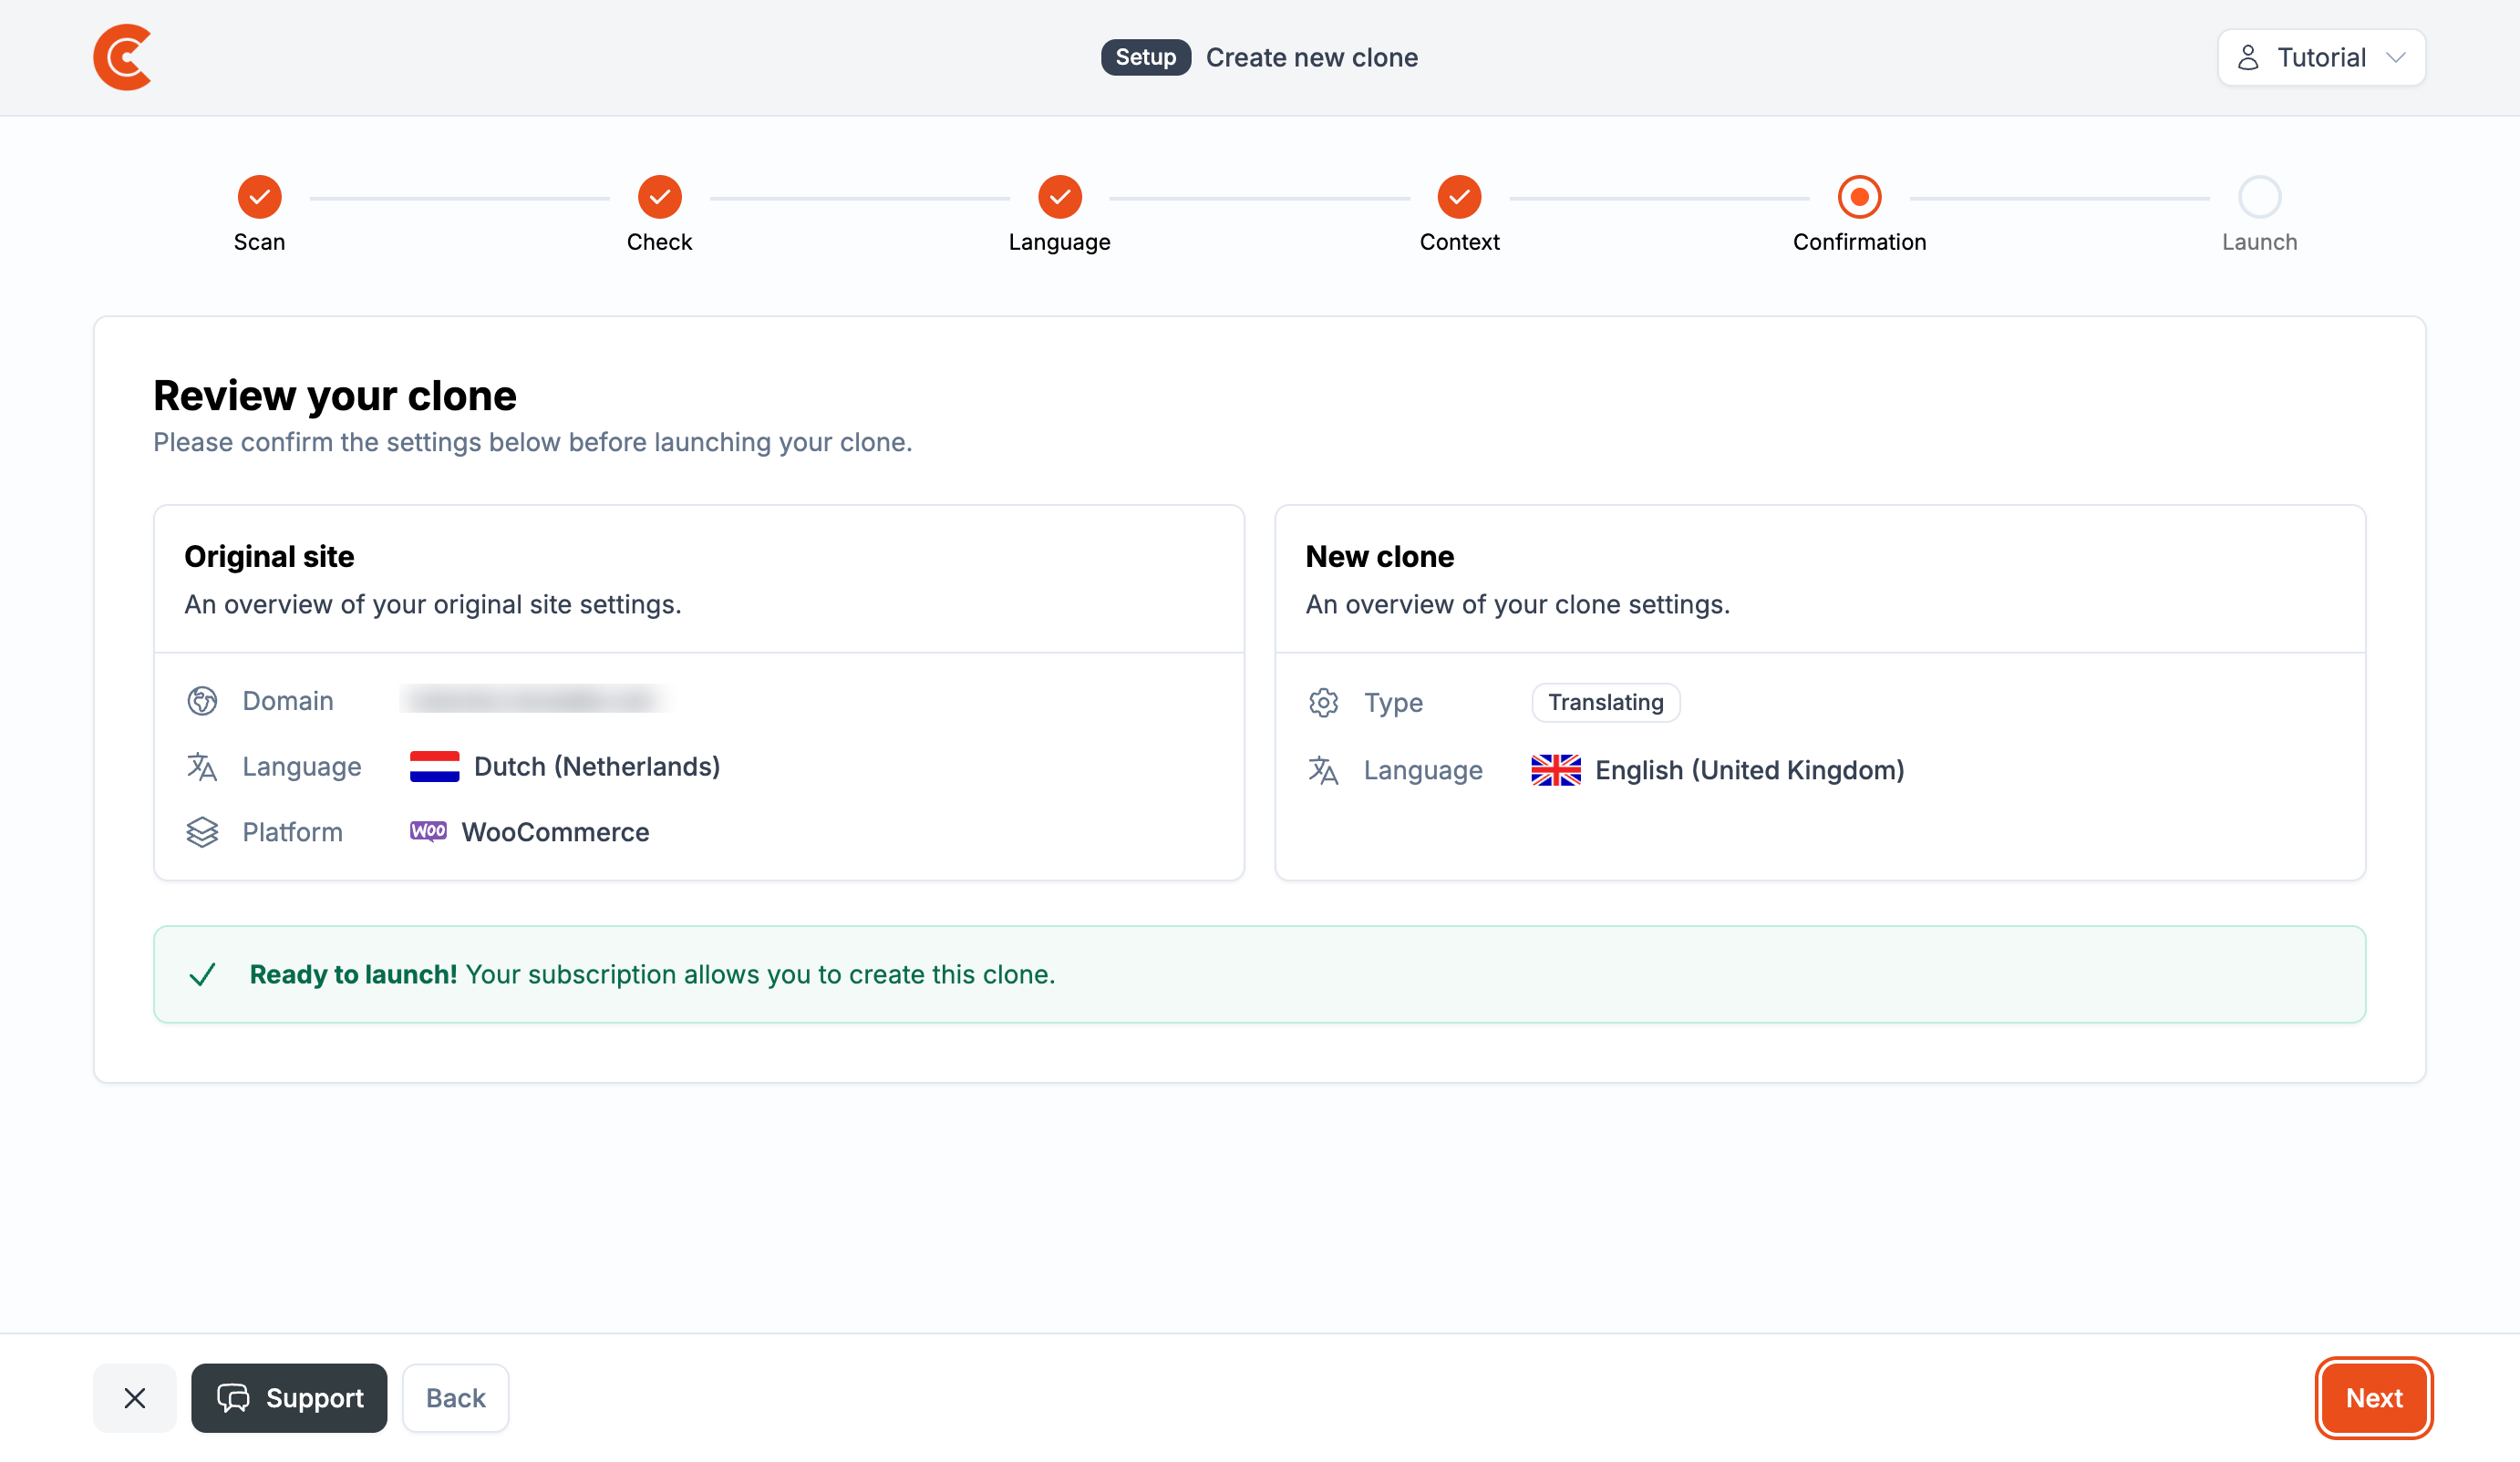Open the Tutorial account dropdown
The height and width of the screenshot is (1462, 2520).
click(2320, 57)
